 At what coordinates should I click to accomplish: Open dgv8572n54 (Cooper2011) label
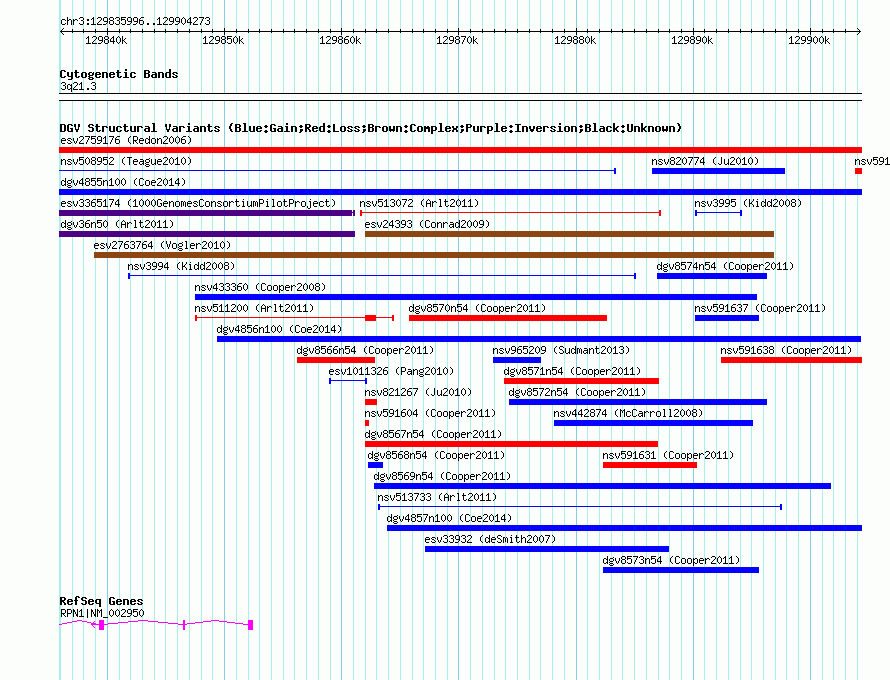click(577, 392)
